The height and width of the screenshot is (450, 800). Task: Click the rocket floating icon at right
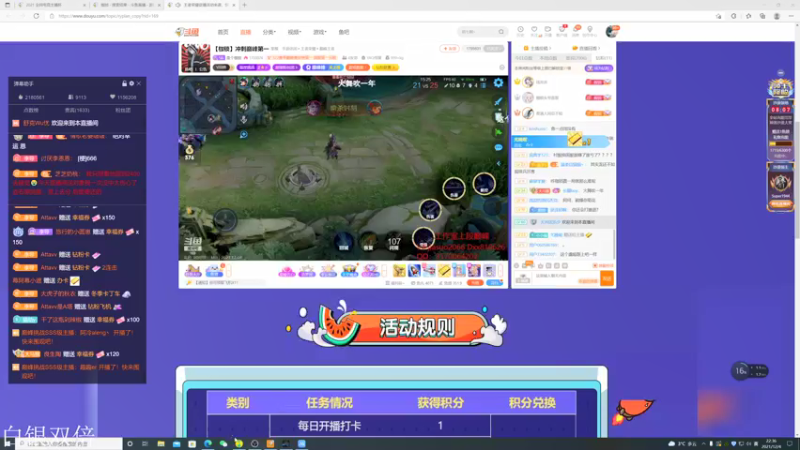click(x=633, y=410)
